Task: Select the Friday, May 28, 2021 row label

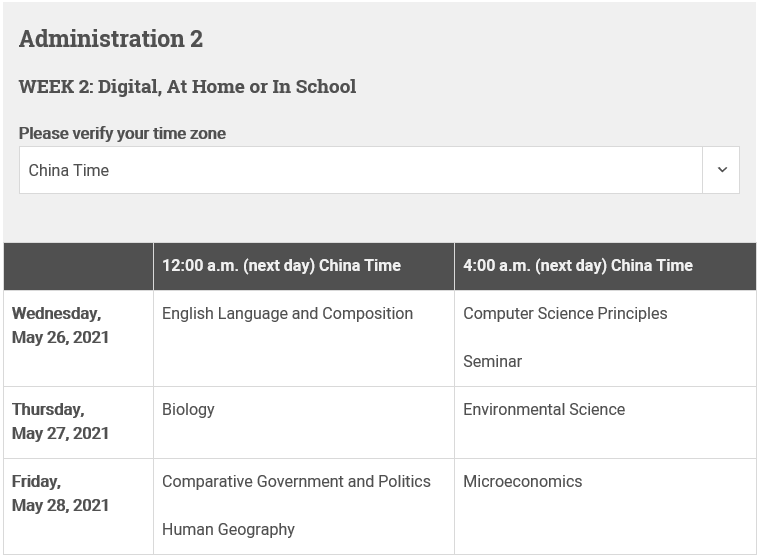Action: [60, 493]
